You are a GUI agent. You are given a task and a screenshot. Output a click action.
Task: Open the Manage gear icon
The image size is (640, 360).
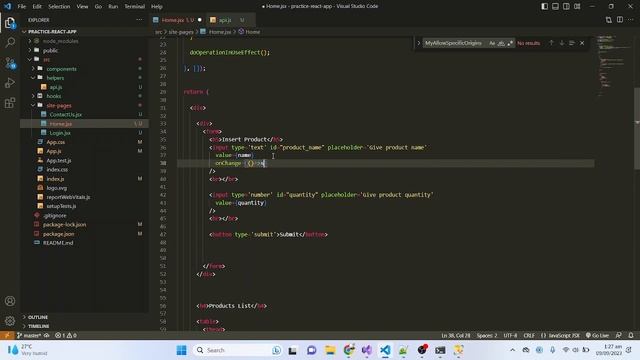[10, 321]
